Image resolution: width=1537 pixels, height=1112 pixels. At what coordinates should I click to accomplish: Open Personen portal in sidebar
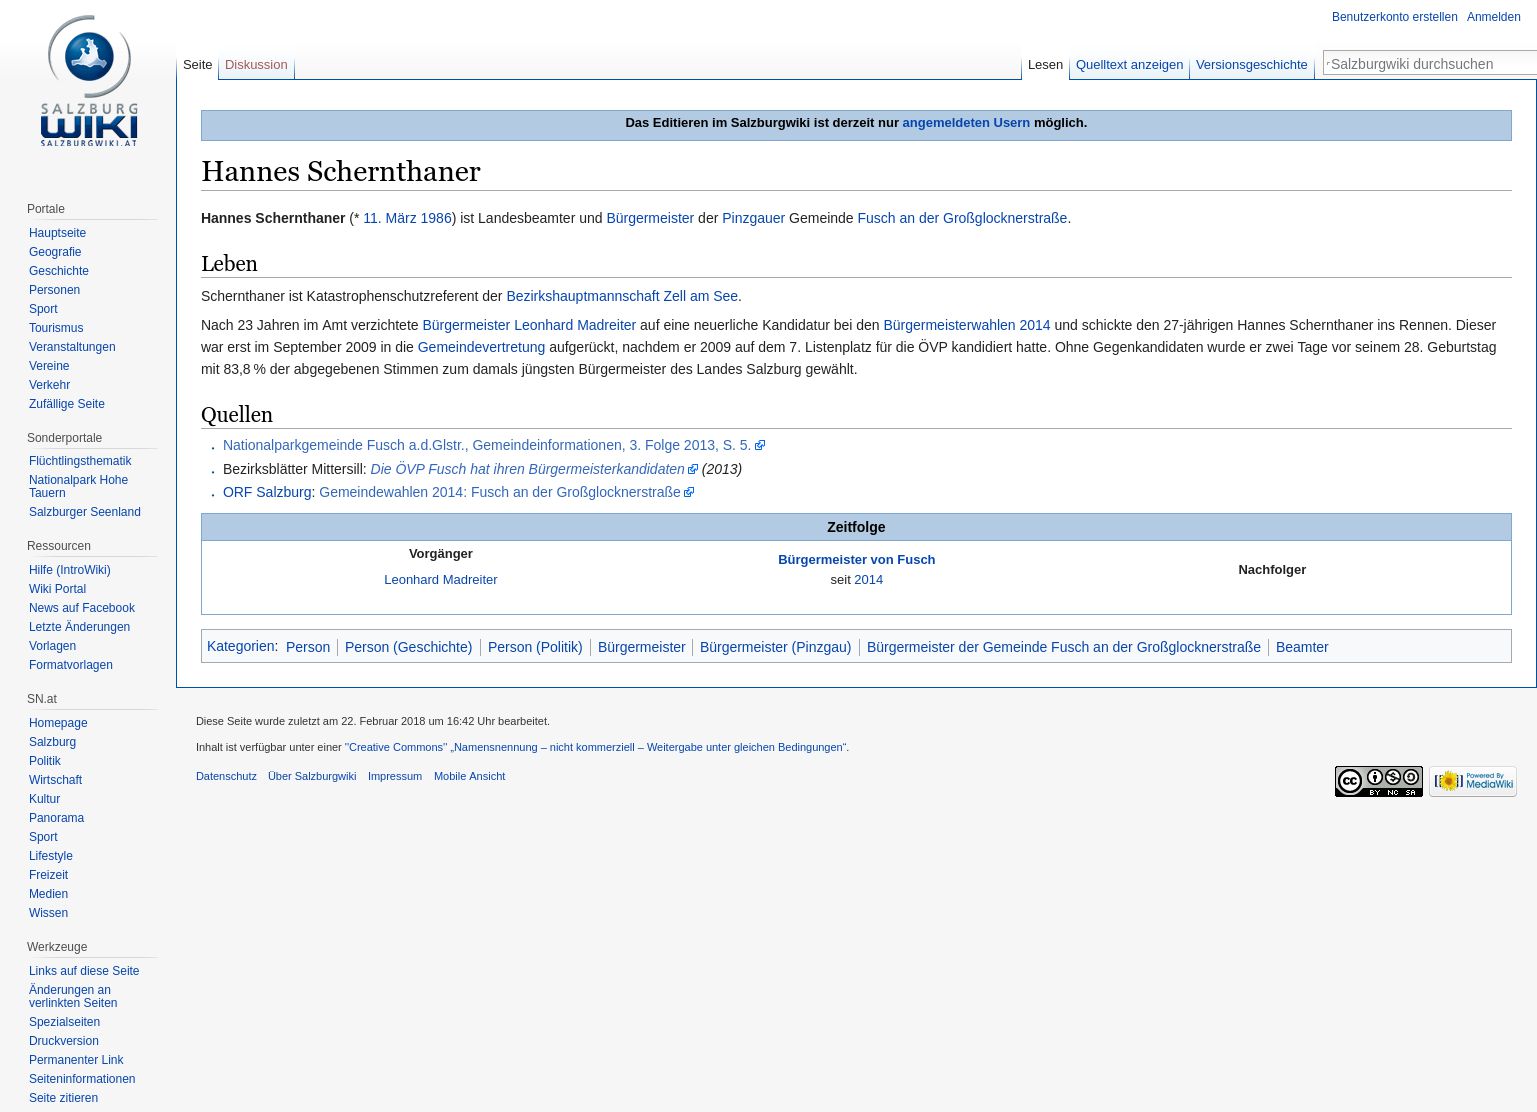click(54, 290)
